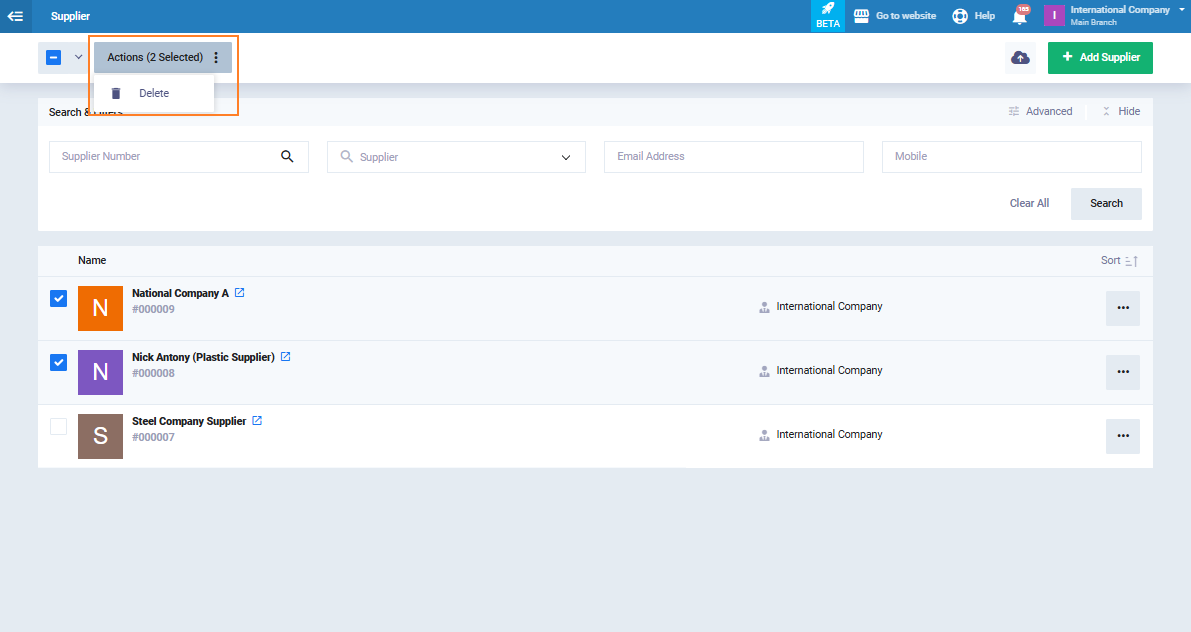
Task: Expand the select-all checkbox dropdown arrow
Action: [x=78, y=58]
